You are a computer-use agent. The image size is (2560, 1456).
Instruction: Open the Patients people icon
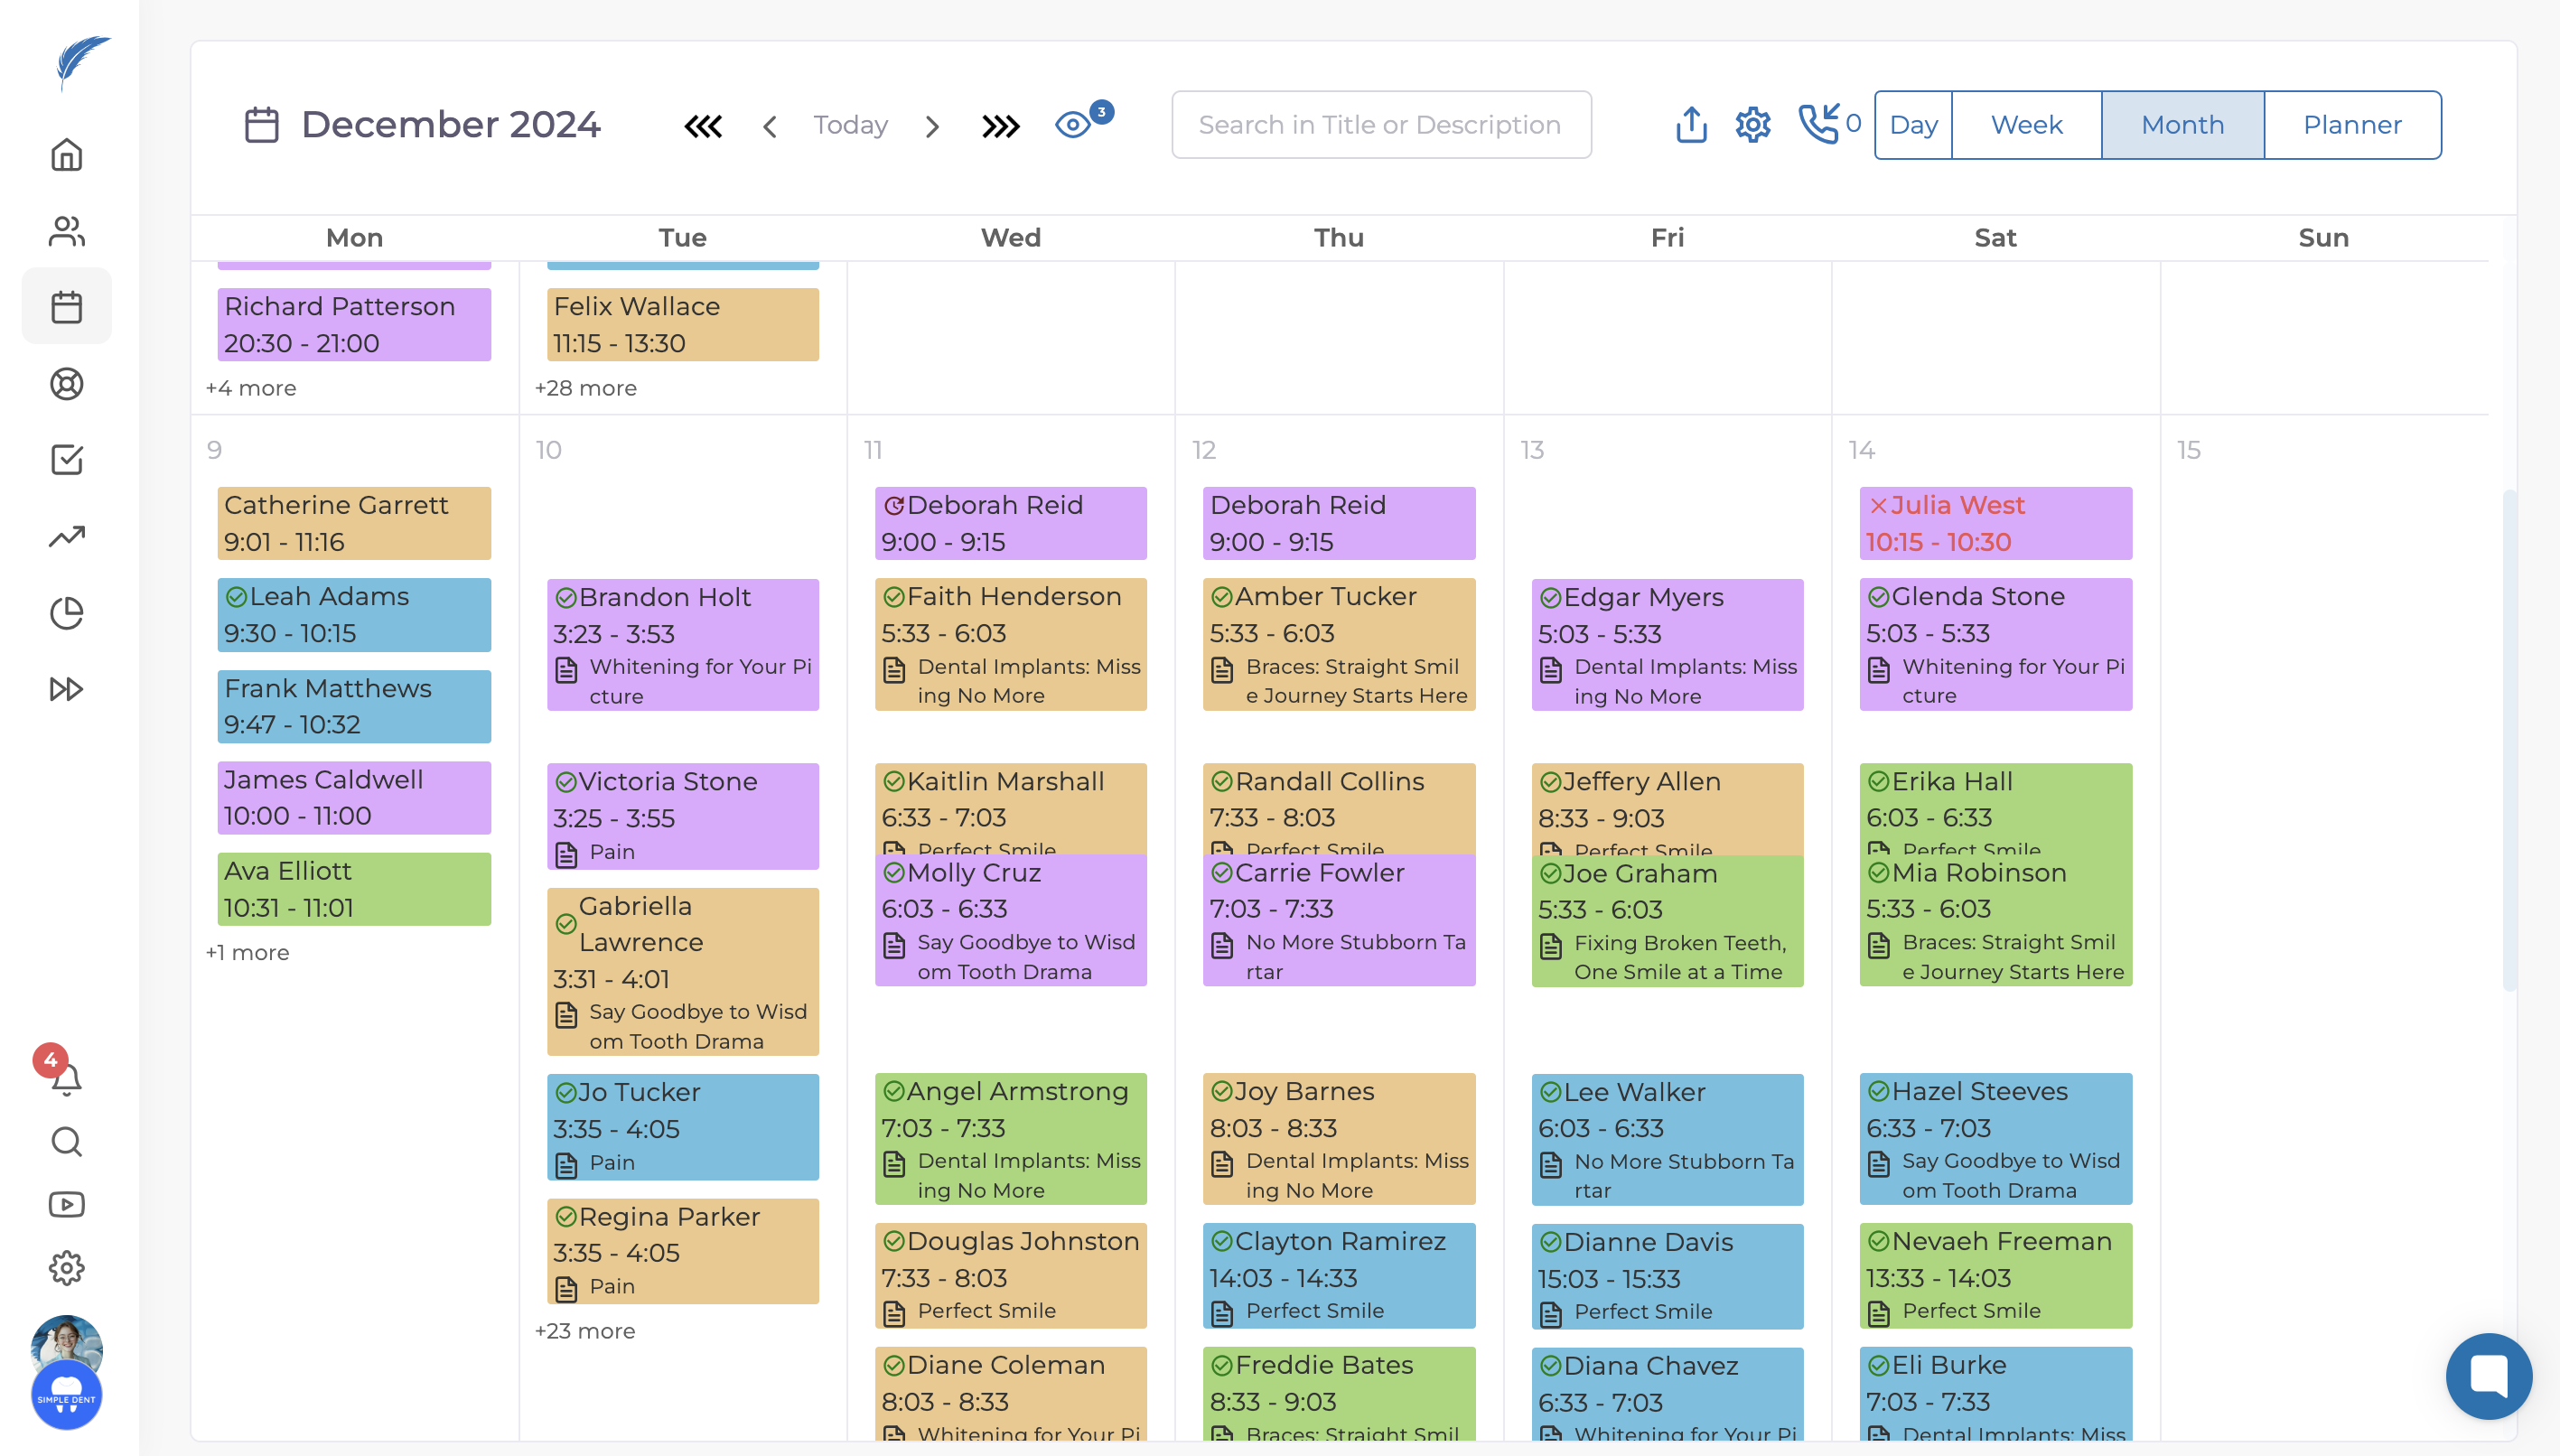(66, 231)
